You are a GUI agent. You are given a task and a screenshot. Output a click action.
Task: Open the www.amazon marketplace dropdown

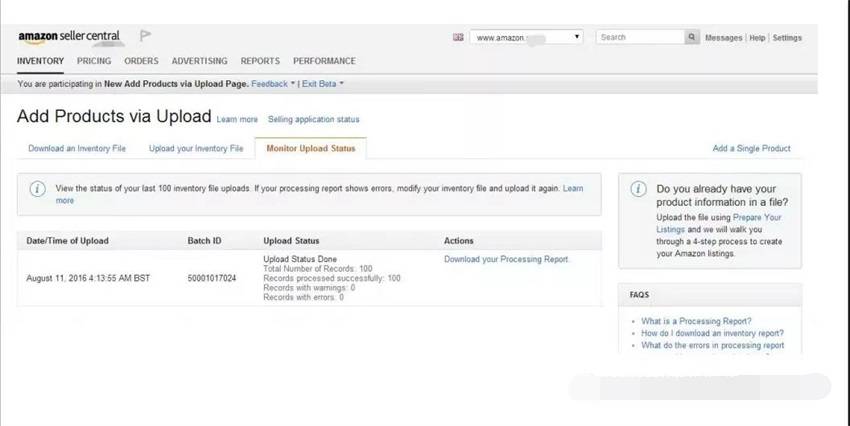(526, 37)
